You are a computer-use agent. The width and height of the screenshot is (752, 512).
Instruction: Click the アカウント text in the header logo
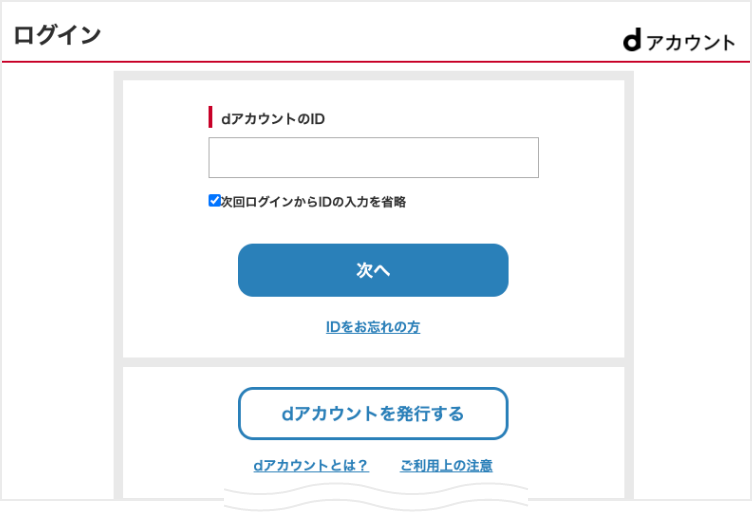tap(690, 42)
